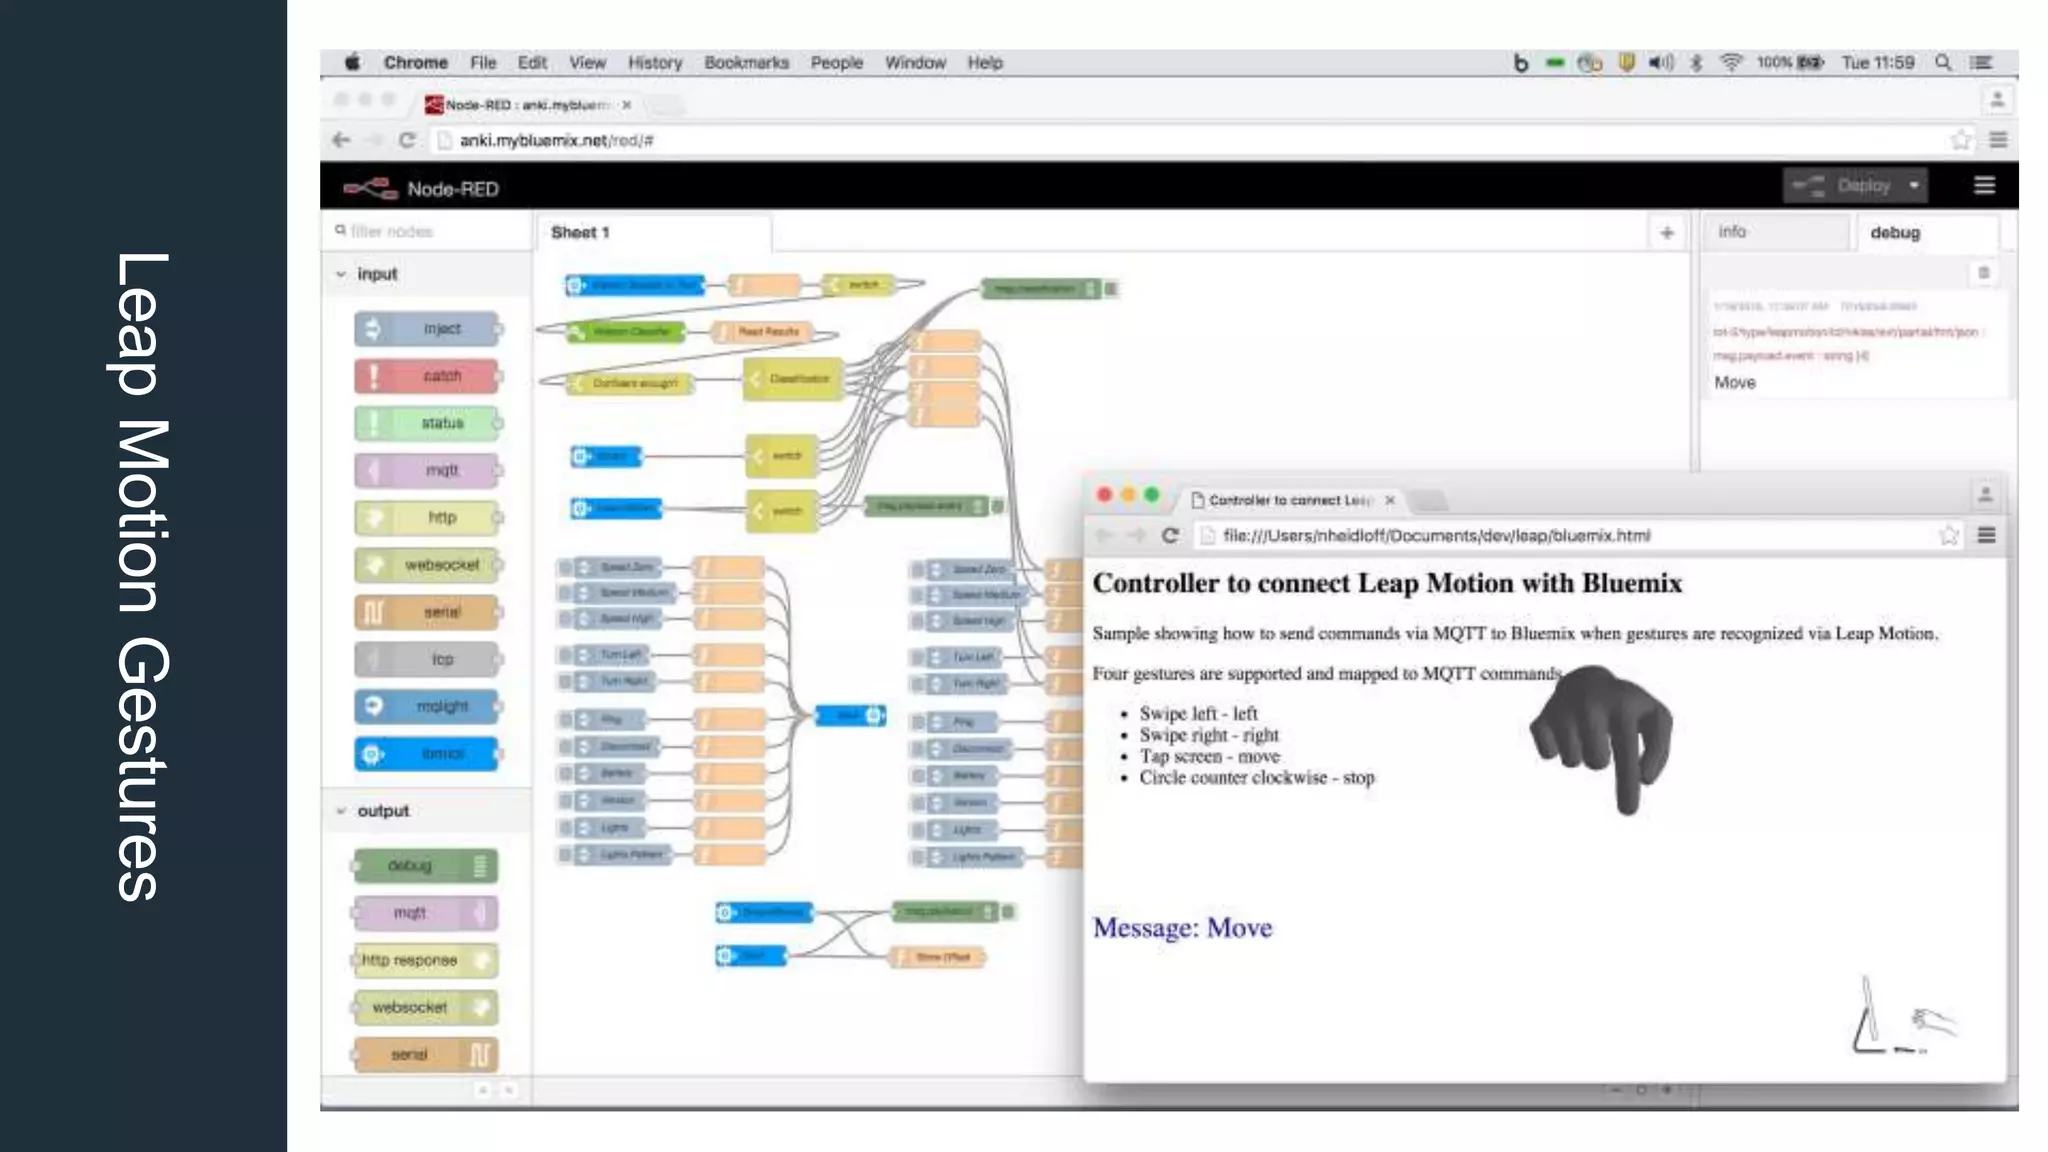
Task: Clear debug messages with trash icon
Action: point(1984,273)
